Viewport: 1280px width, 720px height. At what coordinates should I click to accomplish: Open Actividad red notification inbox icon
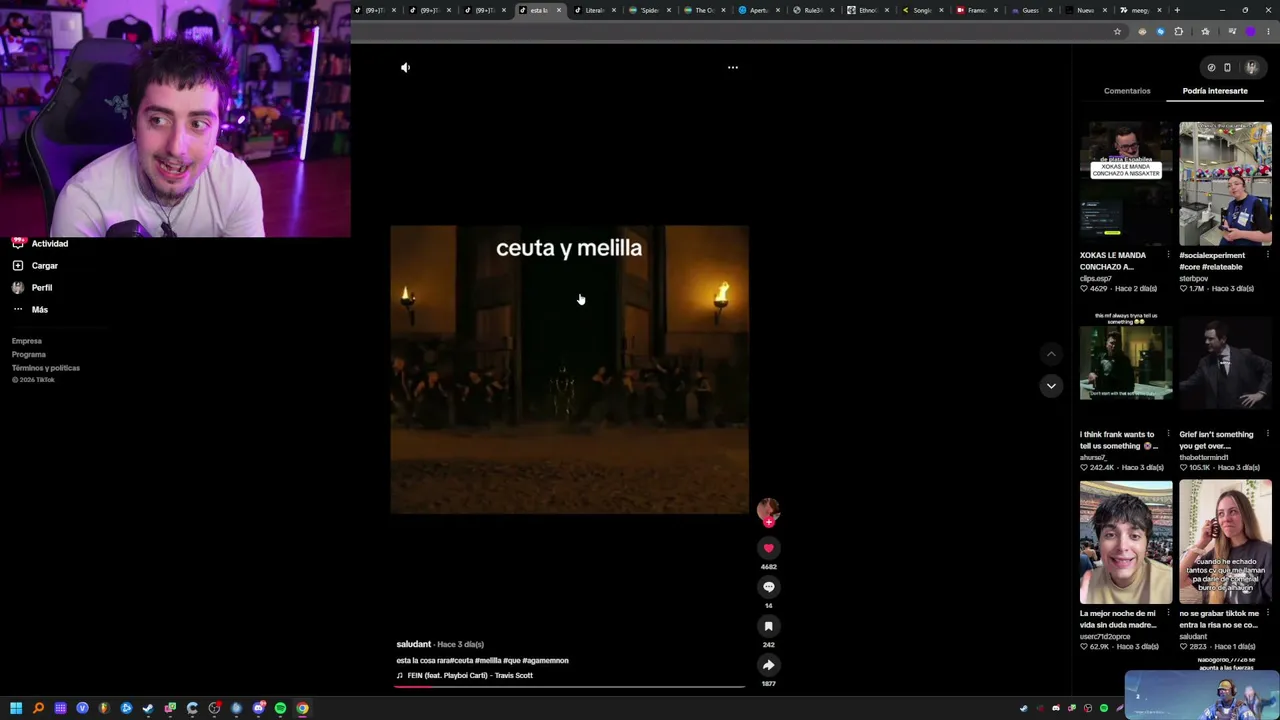[18, 243]
